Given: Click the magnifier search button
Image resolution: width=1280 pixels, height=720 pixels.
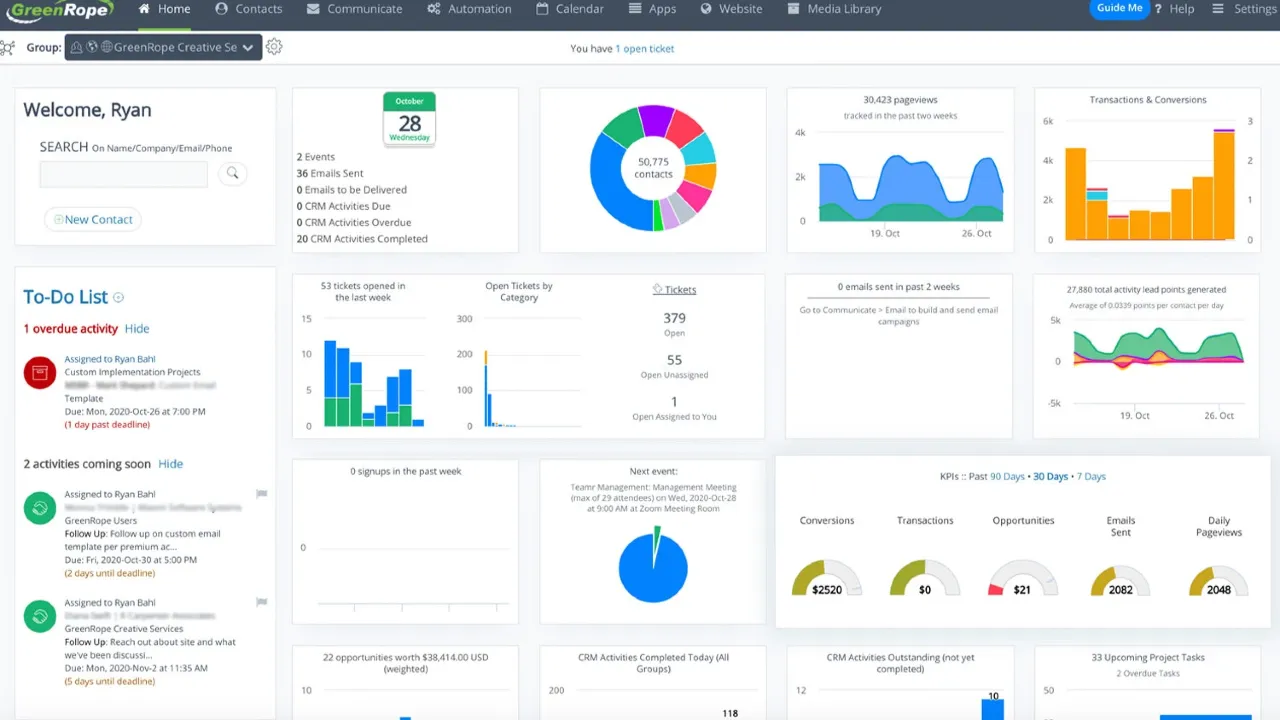Looking at the screenshot, I should click(x=232, y=174).
